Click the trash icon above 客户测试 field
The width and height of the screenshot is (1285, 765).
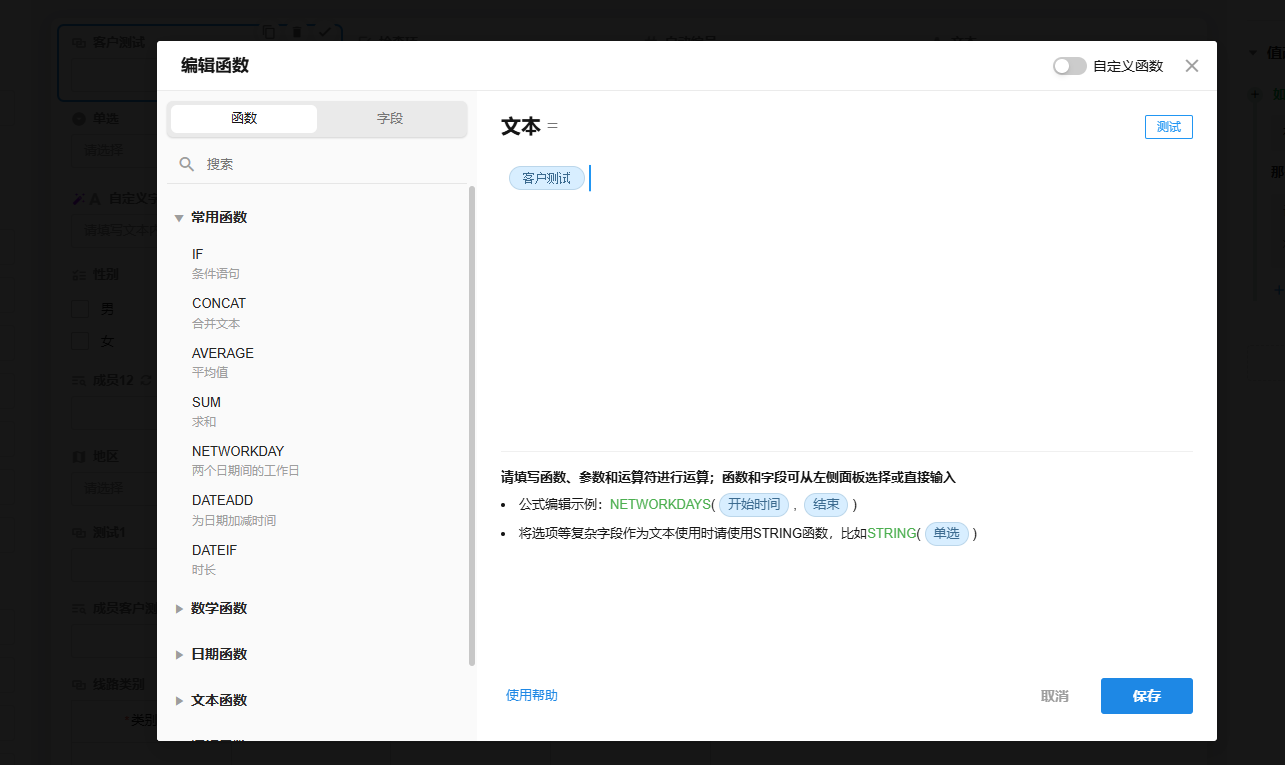(x=296, y=32)
